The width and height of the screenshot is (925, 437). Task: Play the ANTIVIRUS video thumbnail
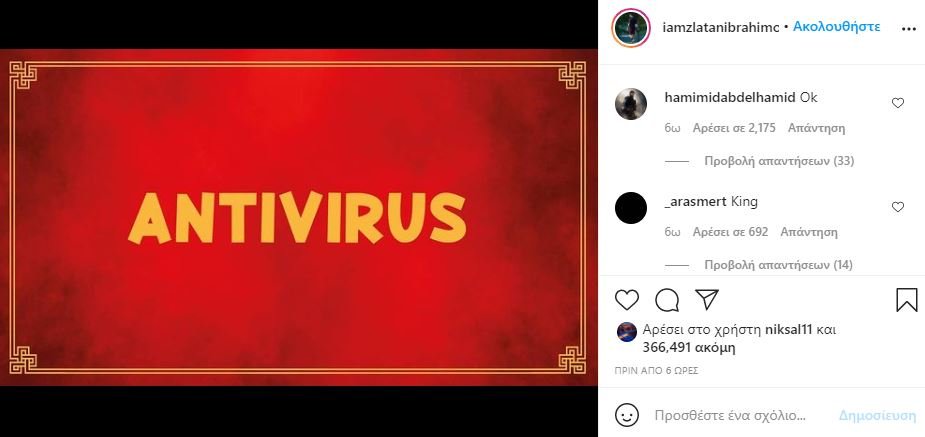pos(299,218)
